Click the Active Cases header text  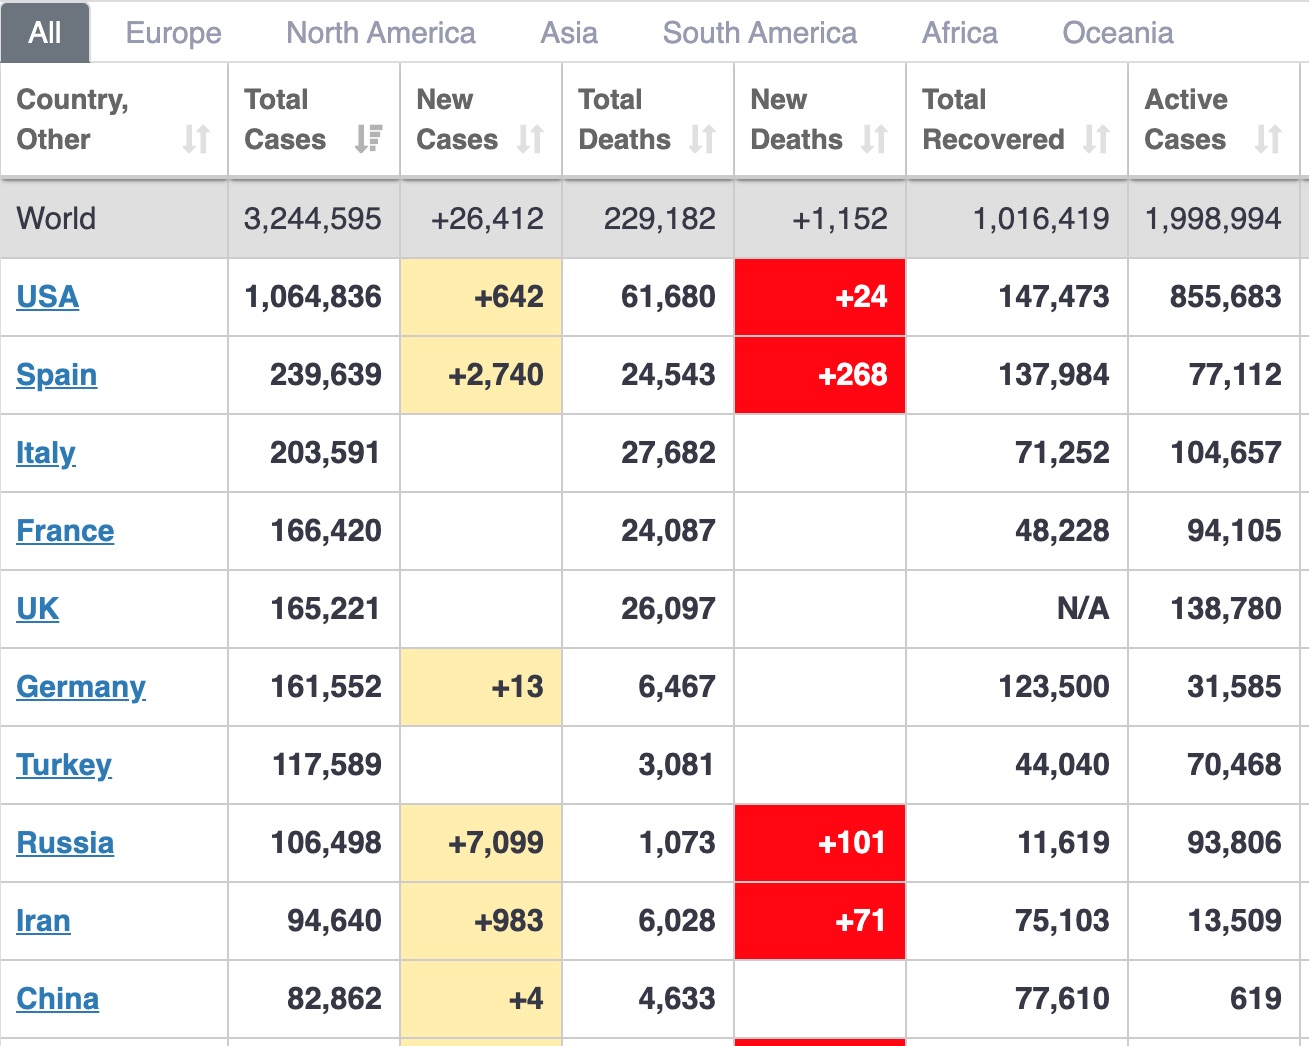tap(1186, 120)
